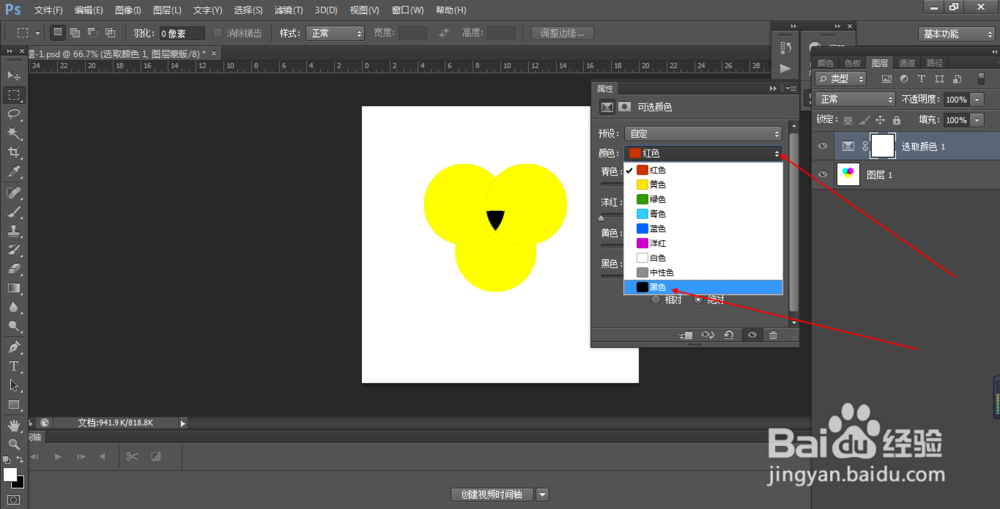This screenshot has height=509, width=1000.
Task: Open the 样式 style dropdown
Action: [335, 33]
